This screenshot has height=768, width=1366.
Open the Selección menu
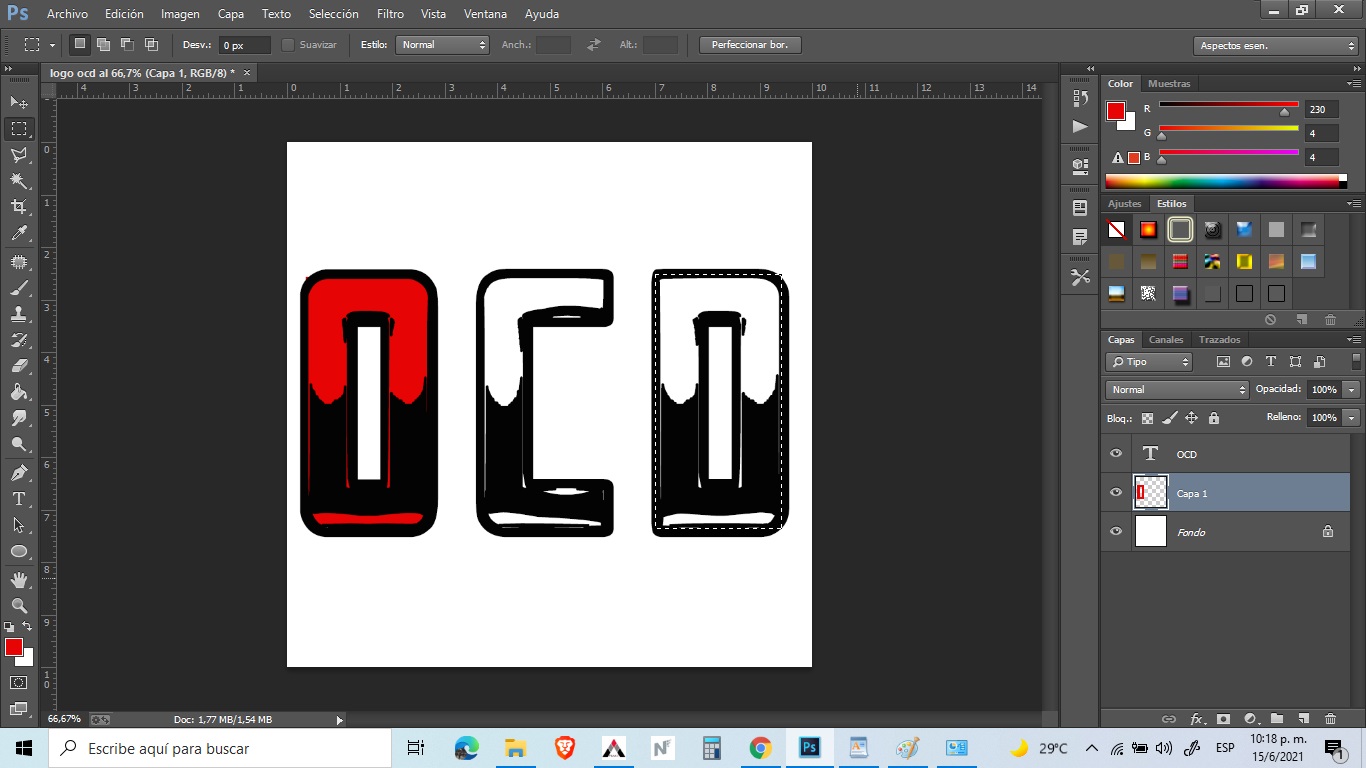333,14
